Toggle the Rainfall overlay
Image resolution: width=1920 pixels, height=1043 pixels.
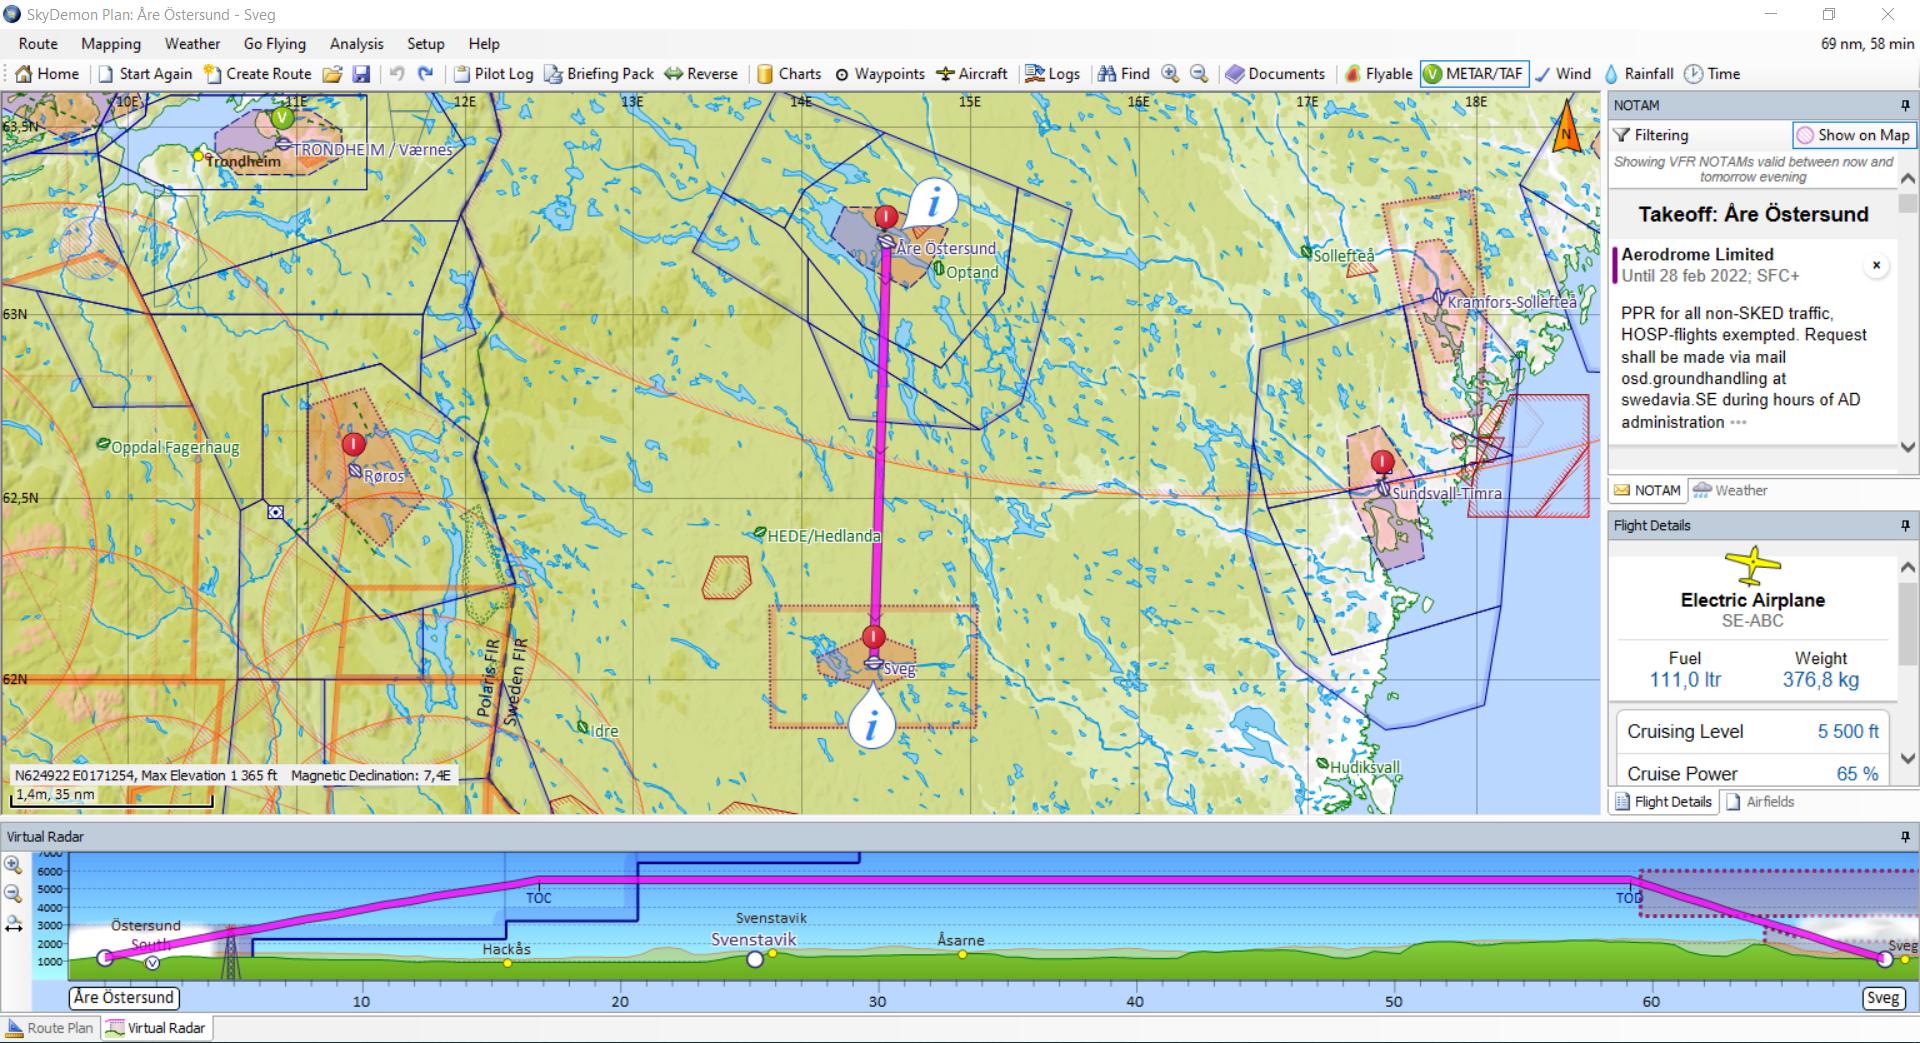pyautogui.click(x=1638, y=74)
